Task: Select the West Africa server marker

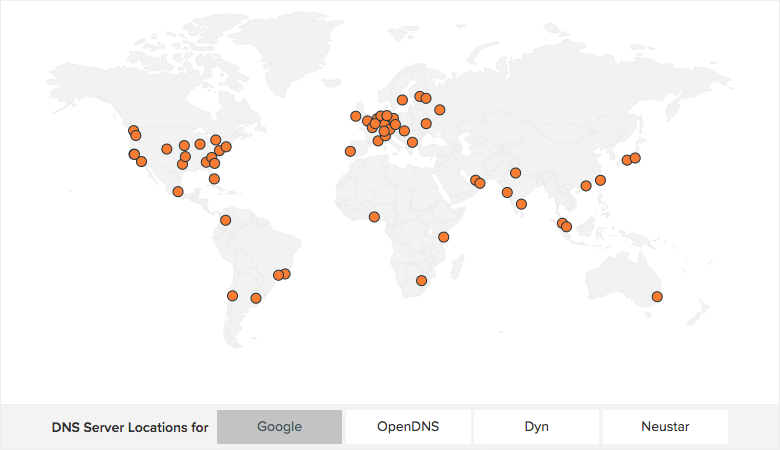Action: 374,217
